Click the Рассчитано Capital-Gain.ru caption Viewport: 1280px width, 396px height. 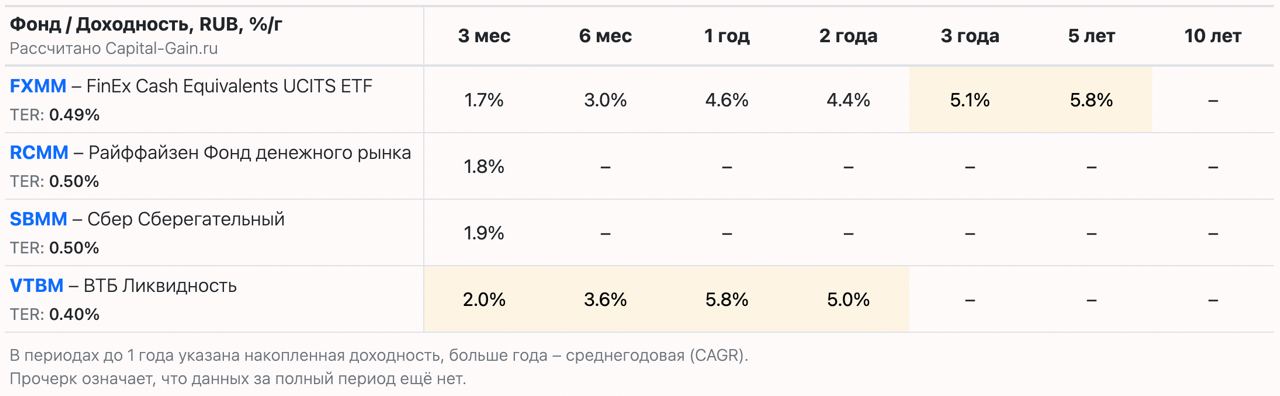click(114, 47)
